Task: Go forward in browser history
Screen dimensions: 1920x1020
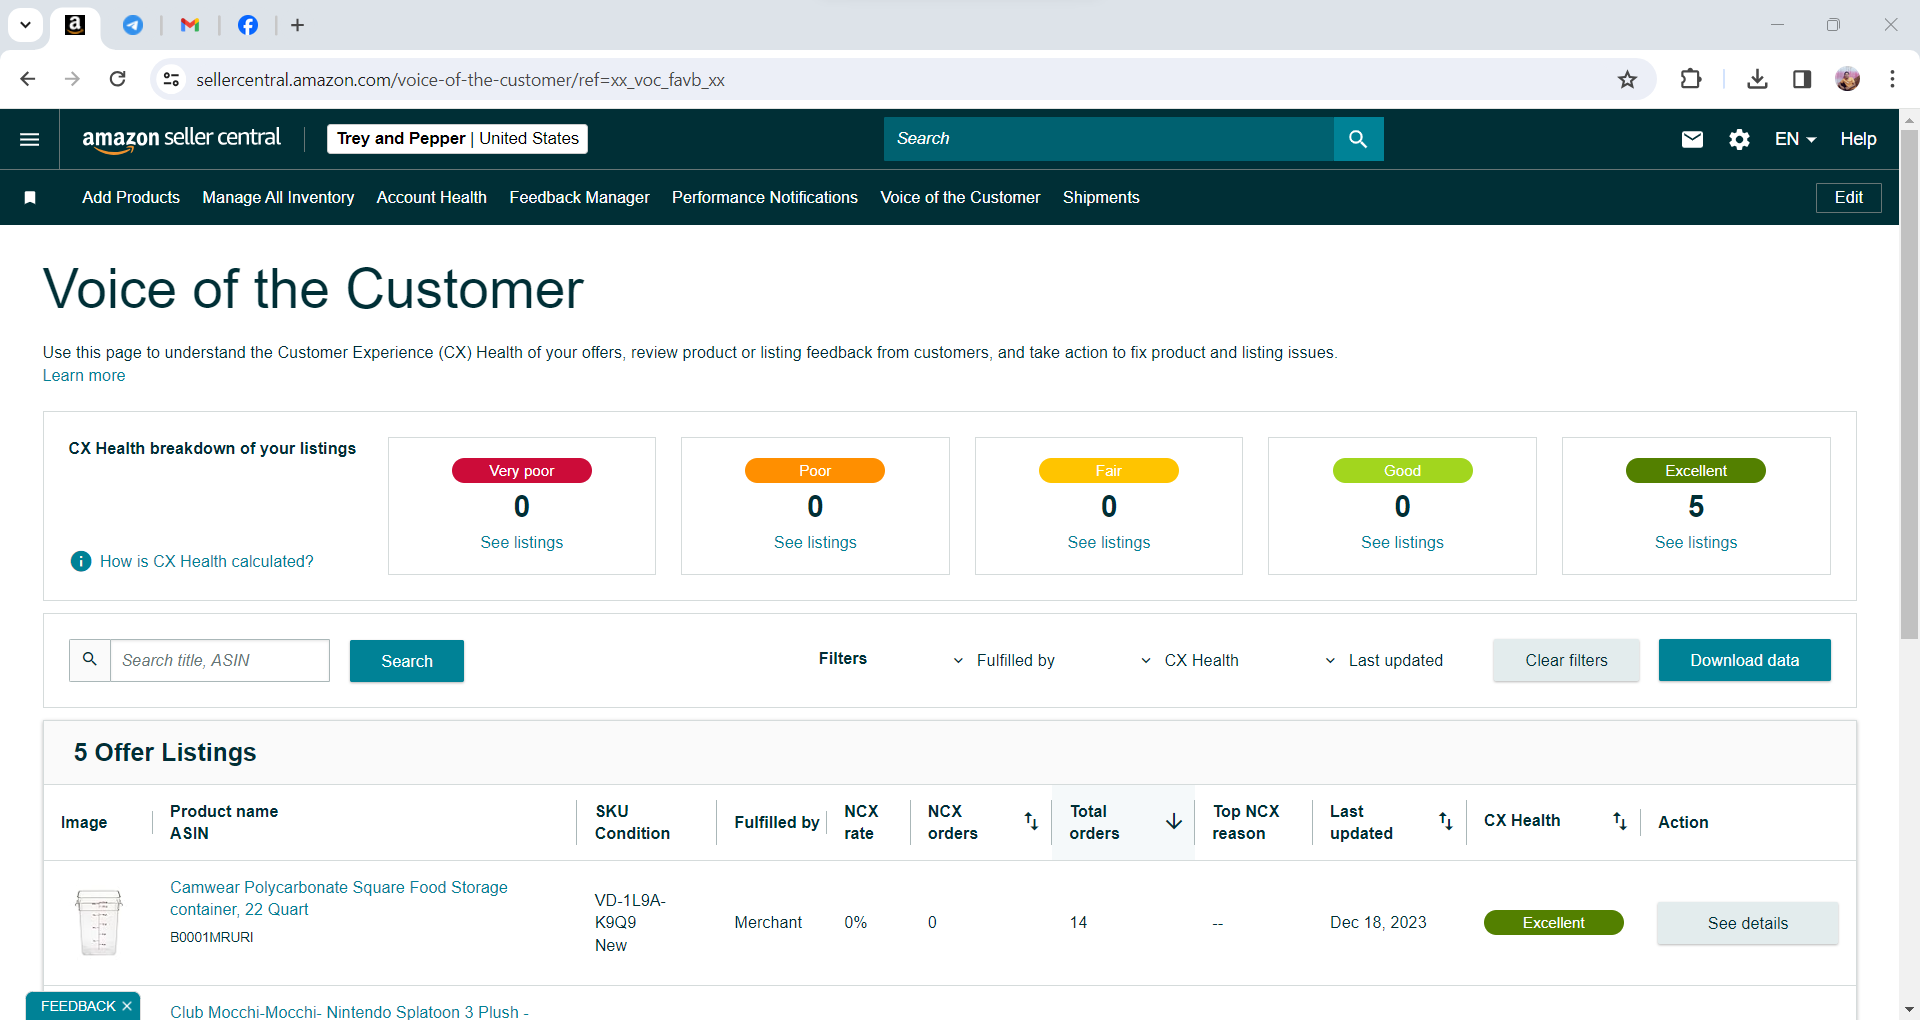Action: [x=72, y=79]
